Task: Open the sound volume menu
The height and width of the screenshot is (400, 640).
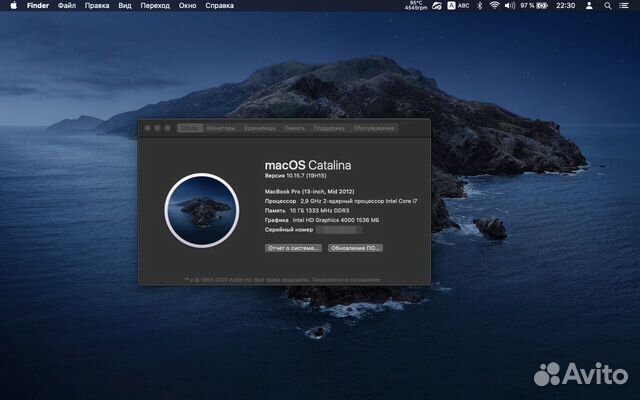Action: pos(509,6)
